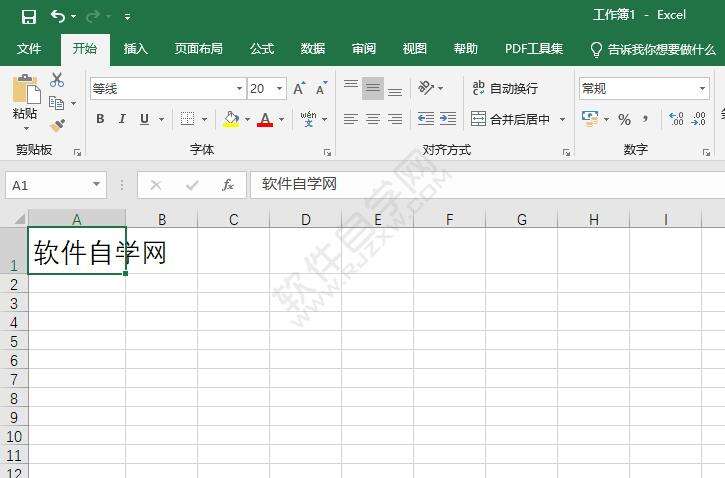Click the Decrease Indent icon
Screen dimensions: 725x478
click(426, 119)
